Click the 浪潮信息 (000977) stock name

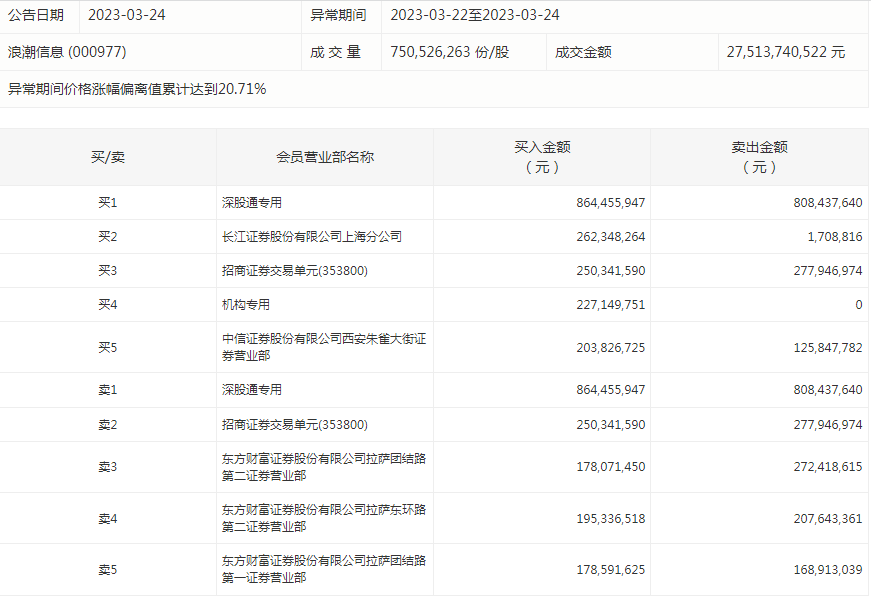[67, 52]
